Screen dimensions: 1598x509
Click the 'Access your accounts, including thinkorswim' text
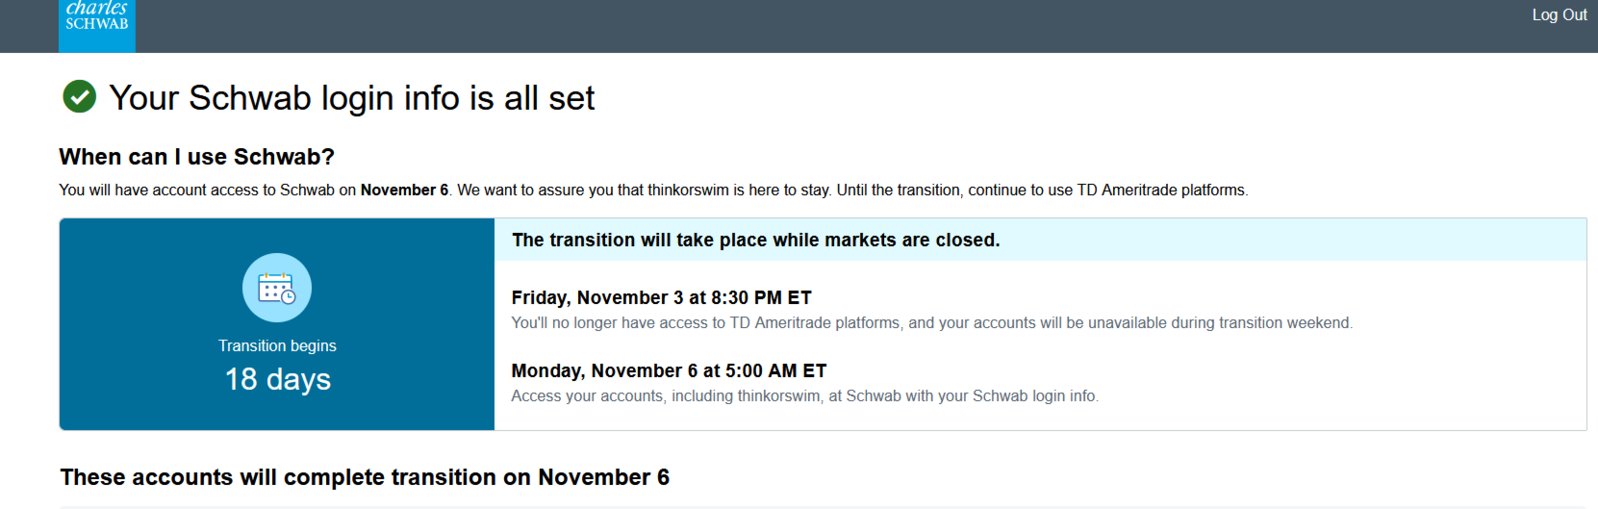point(805,396)
